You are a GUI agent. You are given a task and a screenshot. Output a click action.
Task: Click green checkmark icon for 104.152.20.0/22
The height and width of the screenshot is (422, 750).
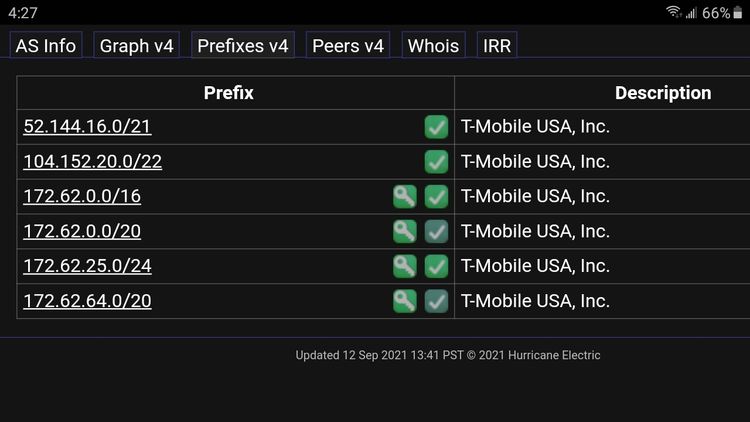tap(436, 162)
